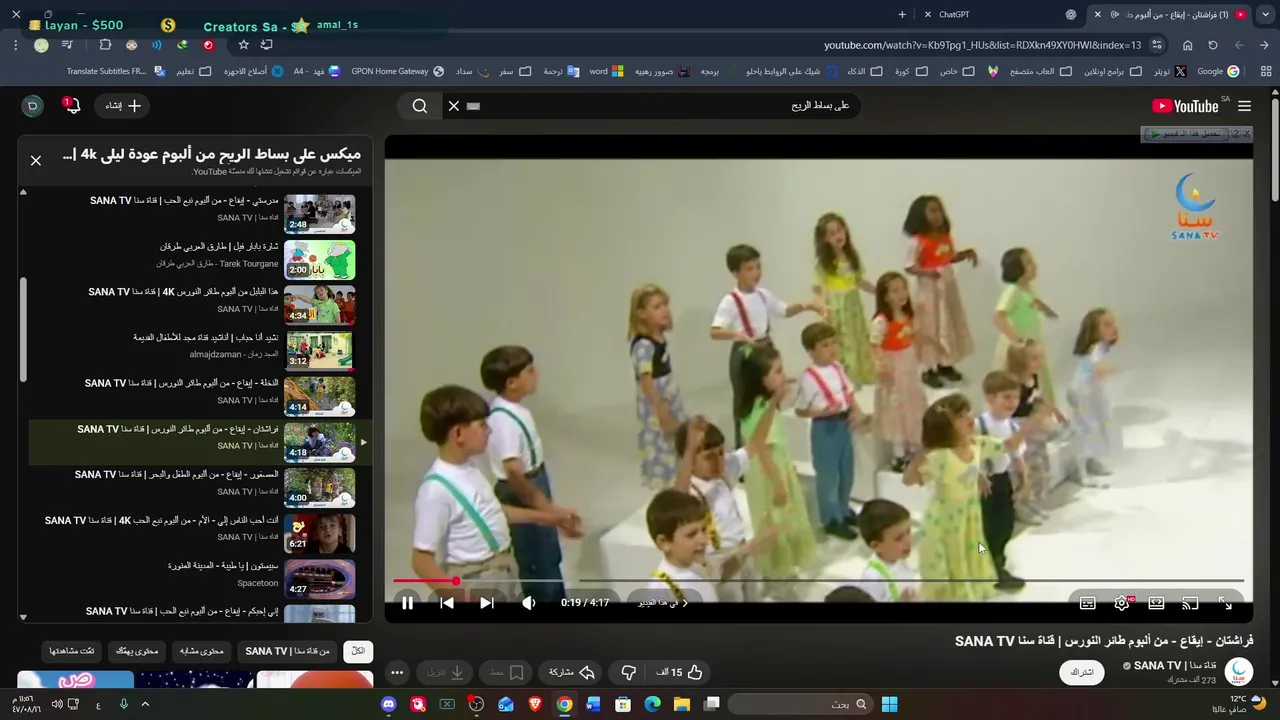Open YouTube notifications bell
The image size is (1280, 720).
click(x=71, y=105)
